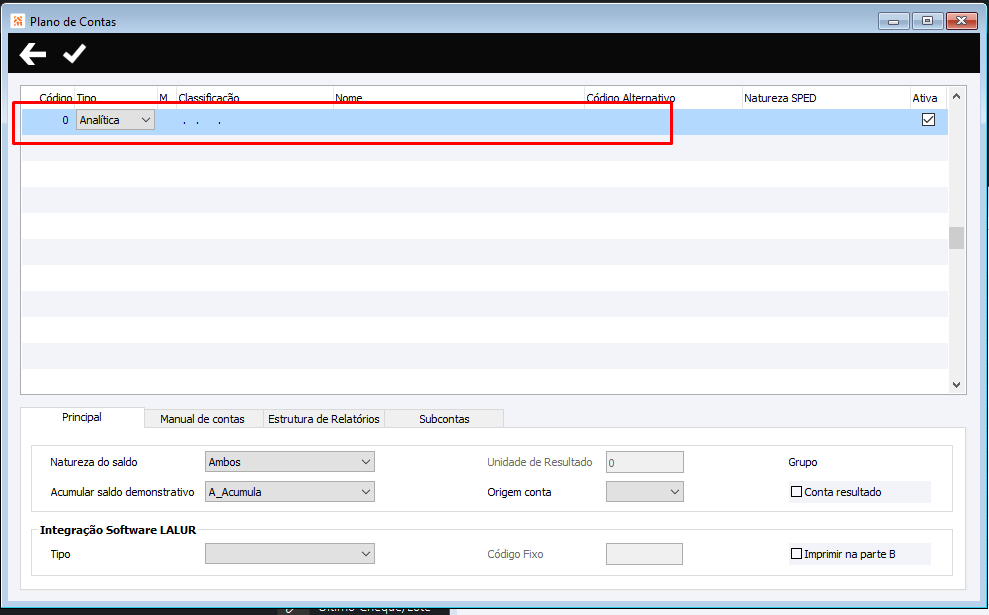This screenshot has width=989, height=615.
Task: Toggle the Ativa checkbox in the row
Action: [928, 120]
